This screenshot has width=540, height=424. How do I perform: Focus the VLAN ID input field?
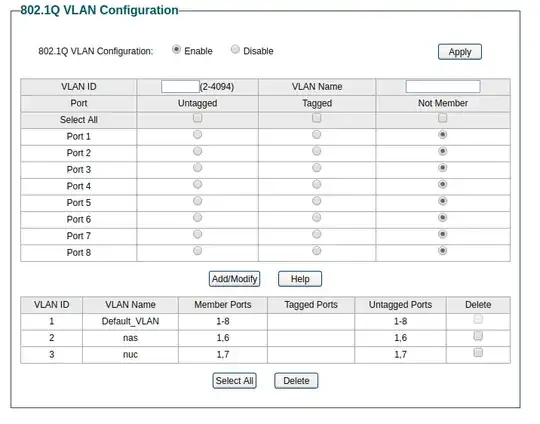[180, 86]
